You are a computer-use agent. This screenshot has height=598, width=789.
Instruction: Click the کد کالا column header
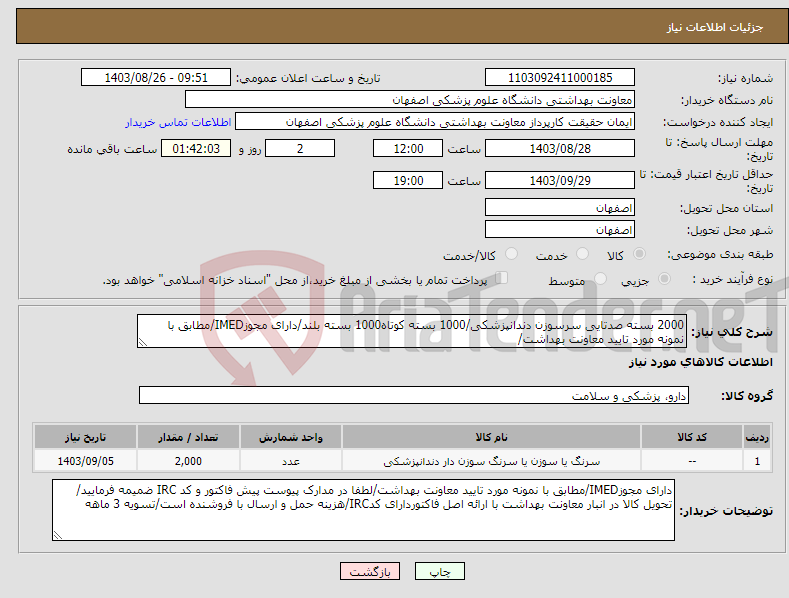pyautogui.click(x=692, y=437)
